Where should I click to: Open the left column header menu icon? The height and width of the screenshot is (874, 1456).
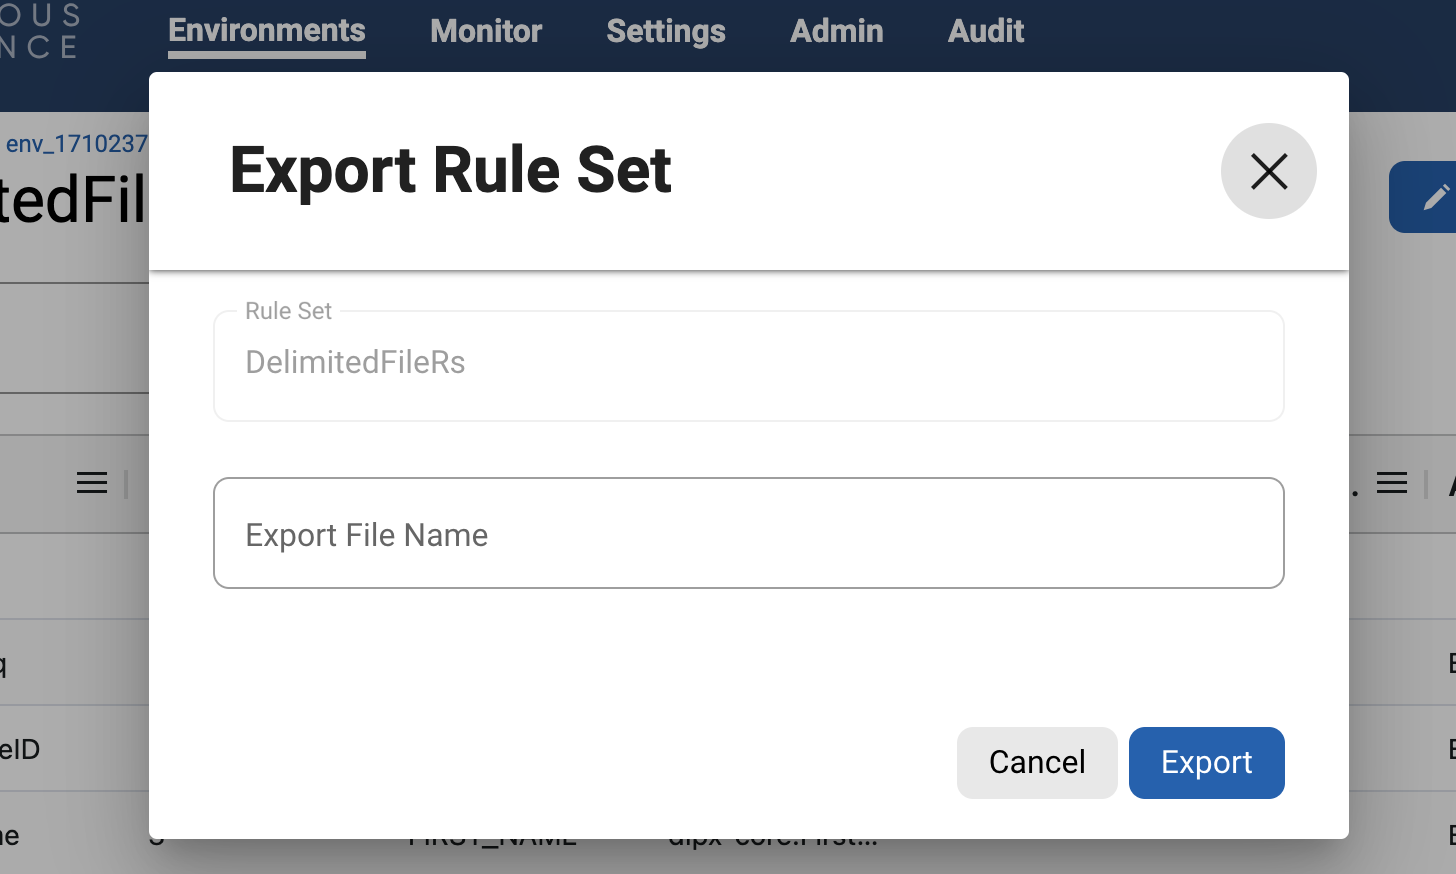(91, 482)
